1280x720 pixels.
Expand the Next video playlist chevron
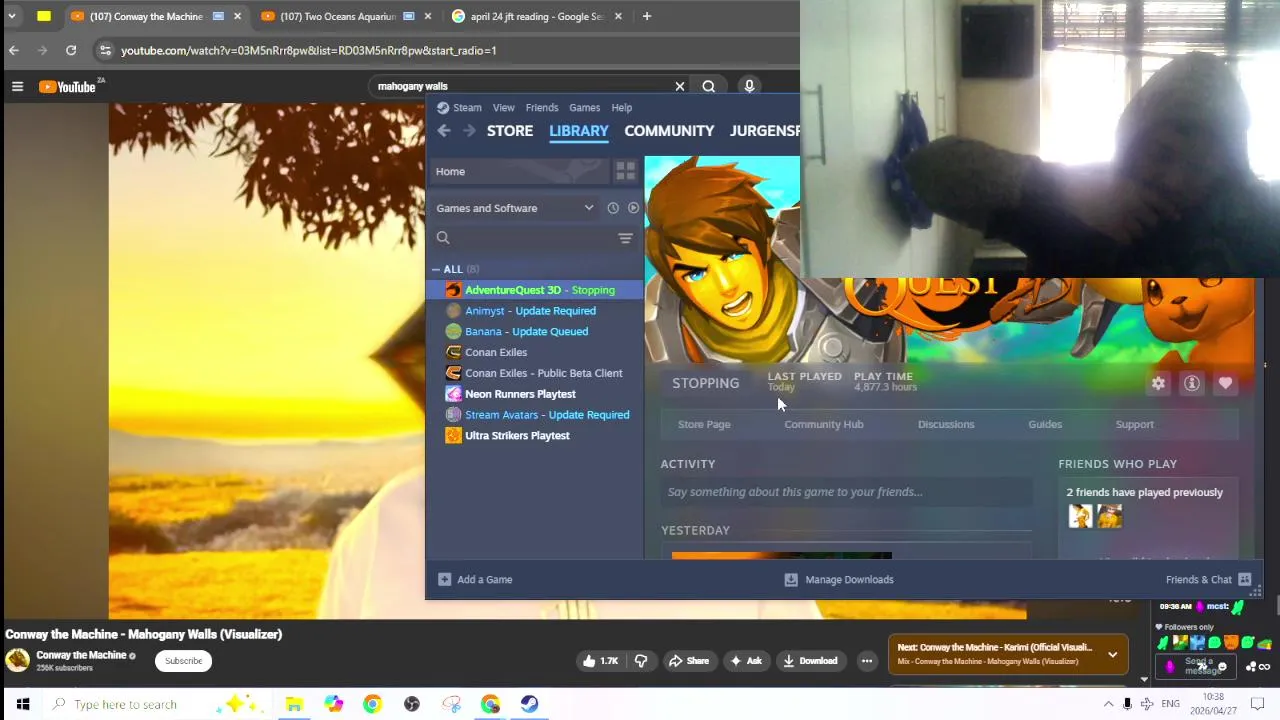tap(1112, 655)
